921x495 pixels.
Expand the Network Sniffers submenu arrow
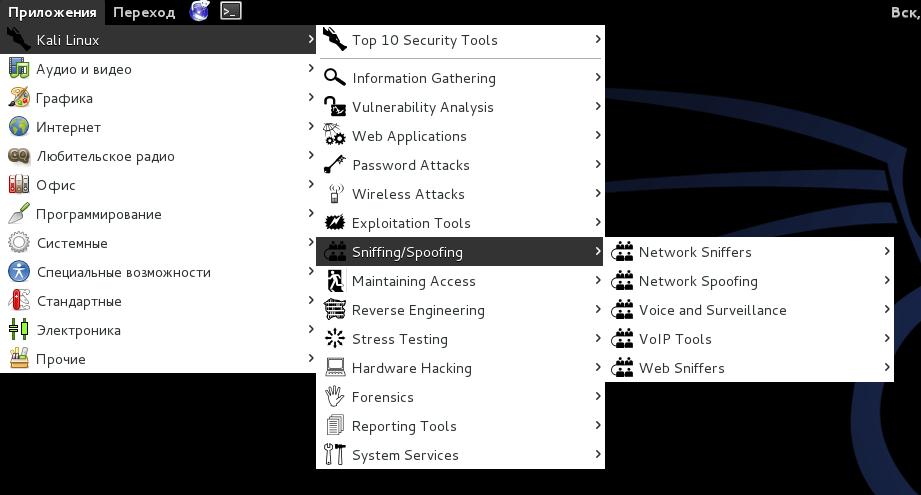(886, 252)
